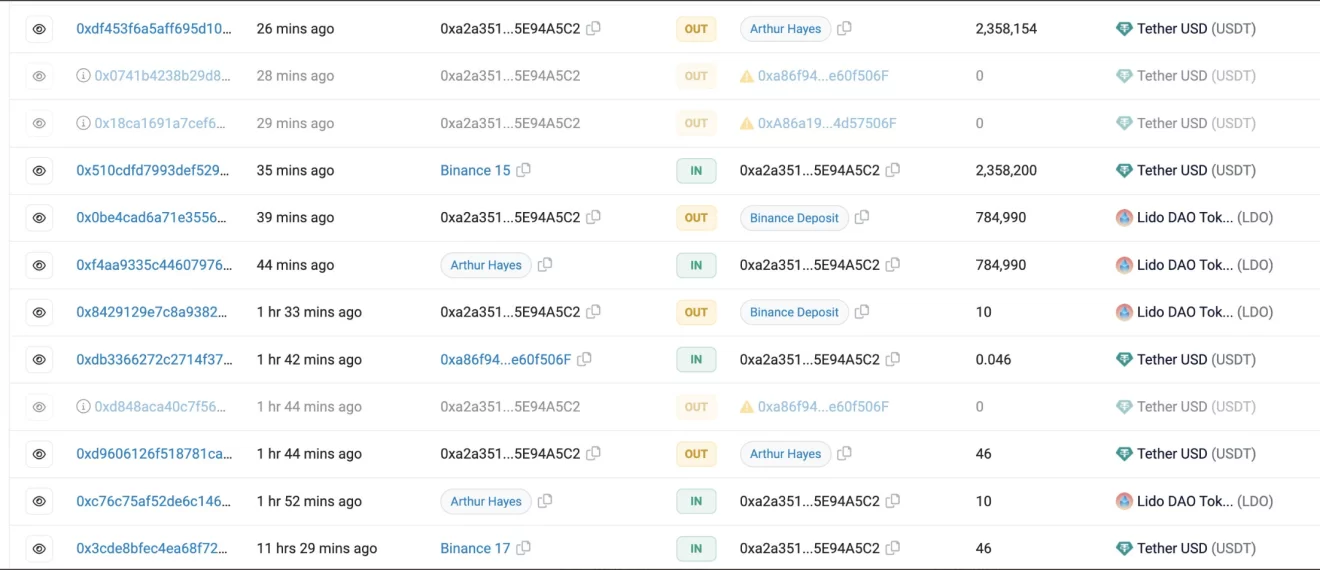This screenshot has height=570, width=1320.
Task: Open transaction hash 0x0be4cad6a71e3556
Action: coord(153,217)
